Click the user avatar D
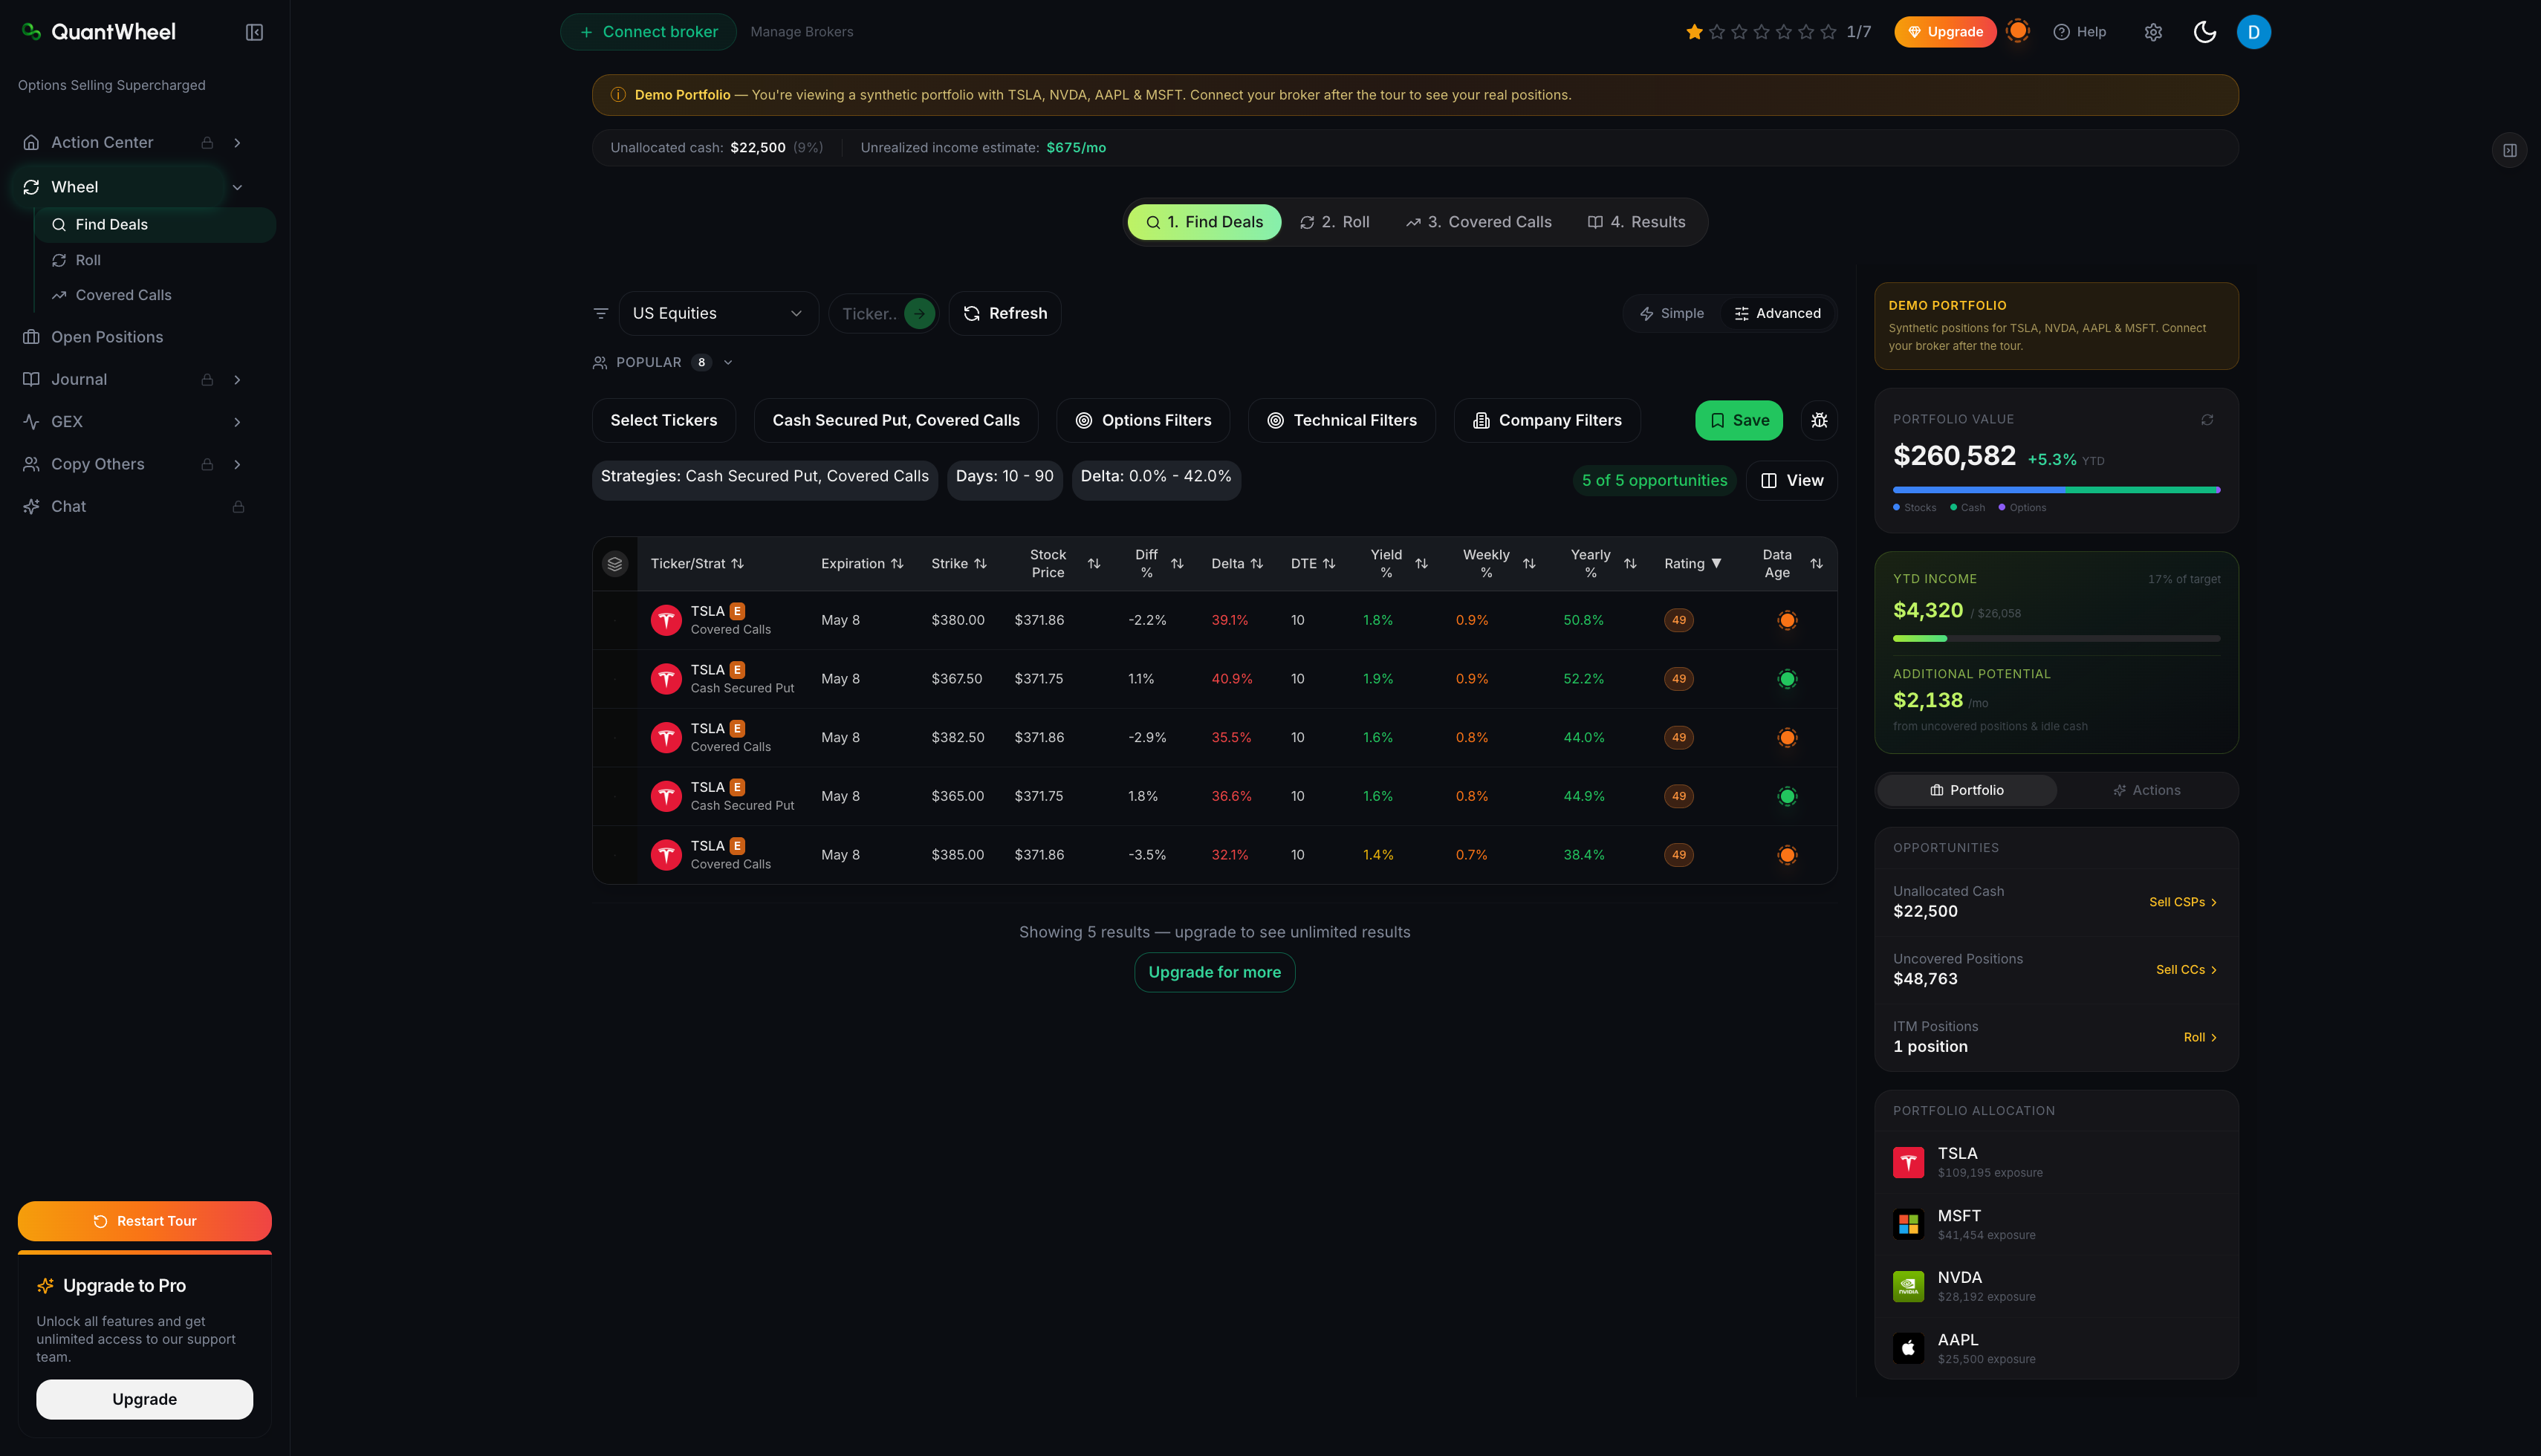The width and height of the screenshot is (2541, 1456). pos(2253,32)
